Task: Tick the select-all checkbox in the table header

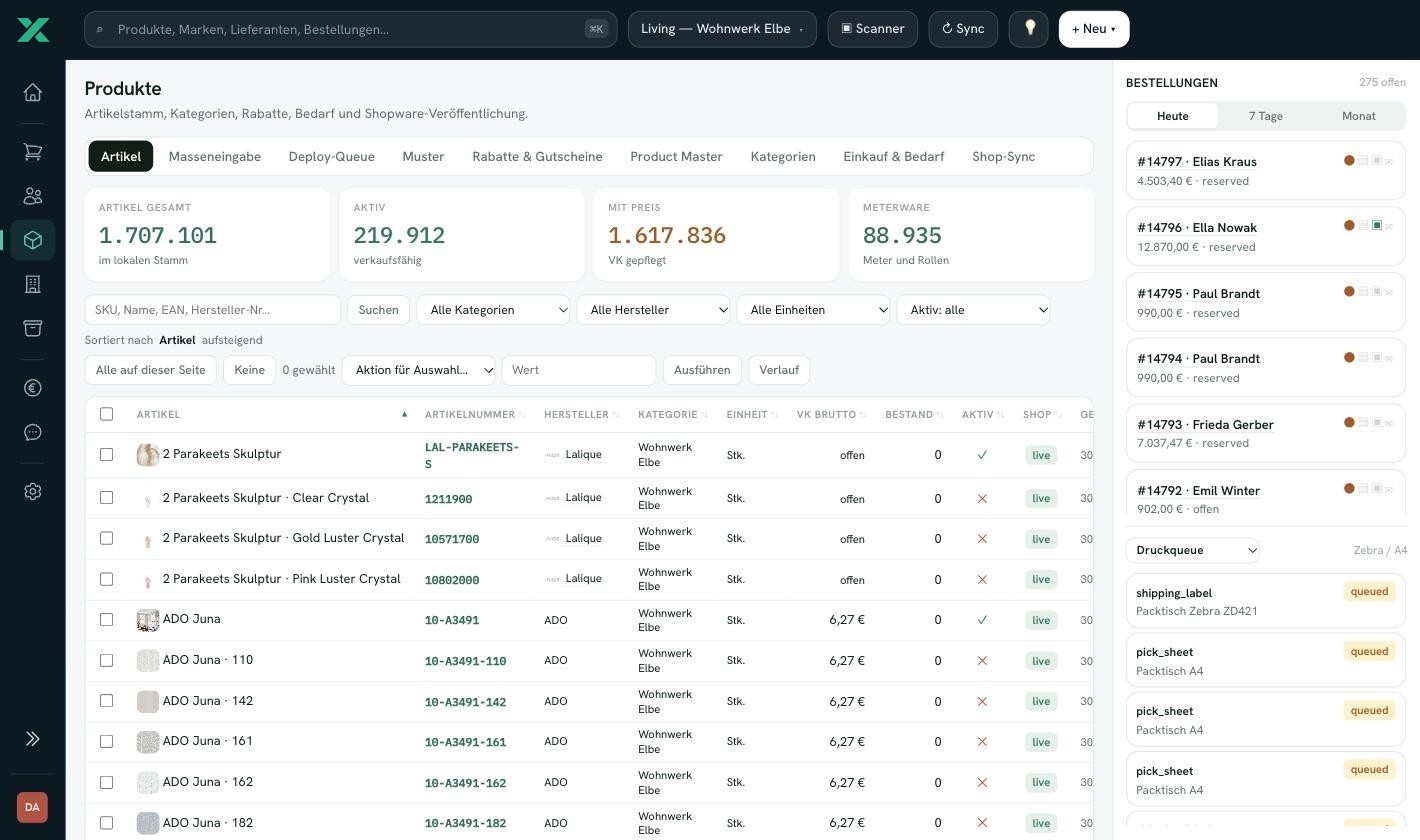Action: (107, 414)
